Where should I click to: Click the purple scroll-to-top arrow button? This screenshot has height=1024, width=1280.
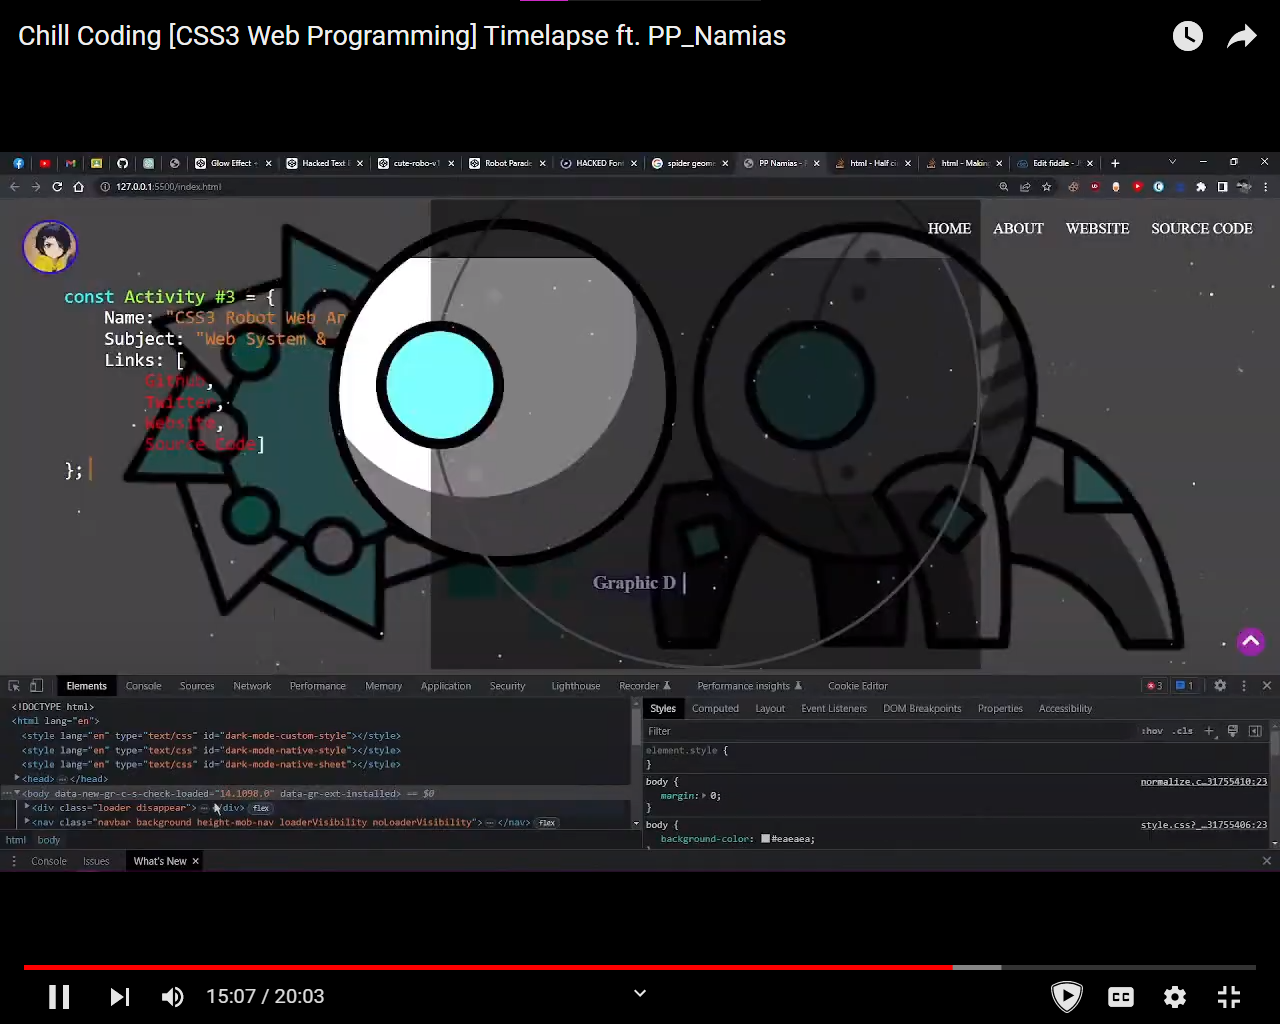pyautogui.click(x=1251, y=642)
